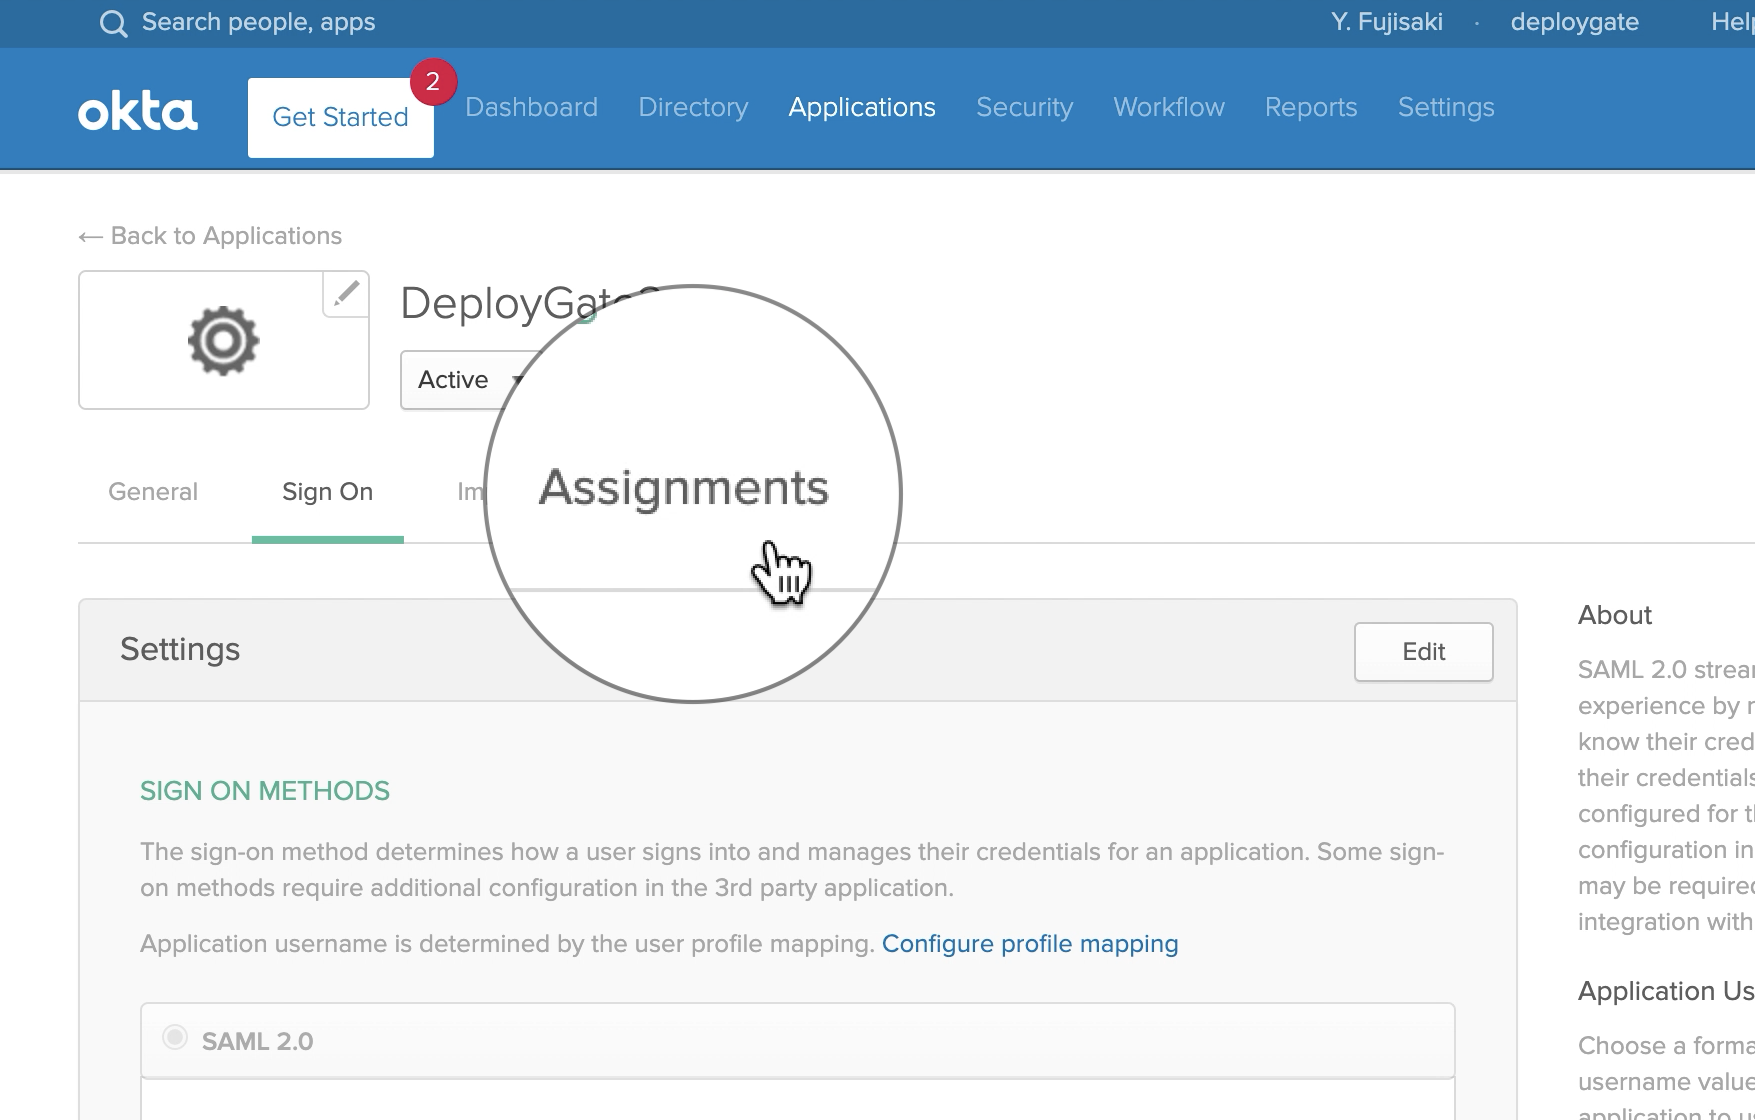
Task: Click the search magnifying glass icon
Action: click(x=113, y=22)
